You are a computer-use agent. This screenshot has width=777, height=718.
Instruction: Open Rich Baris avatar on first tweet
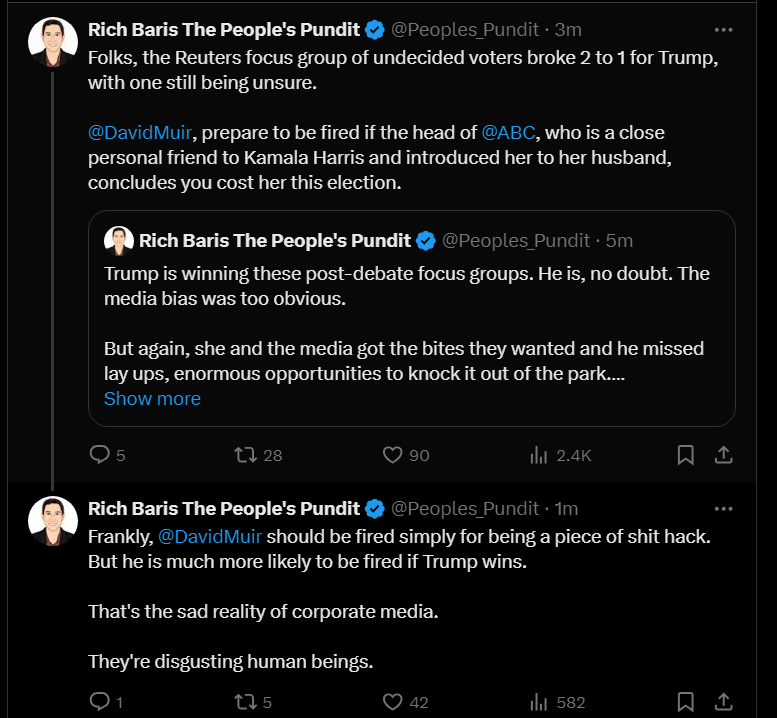(x=53, y=42)
